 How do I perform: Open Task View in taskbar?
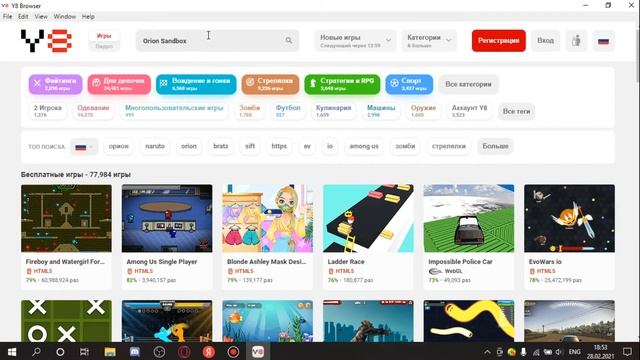[84, 351]
